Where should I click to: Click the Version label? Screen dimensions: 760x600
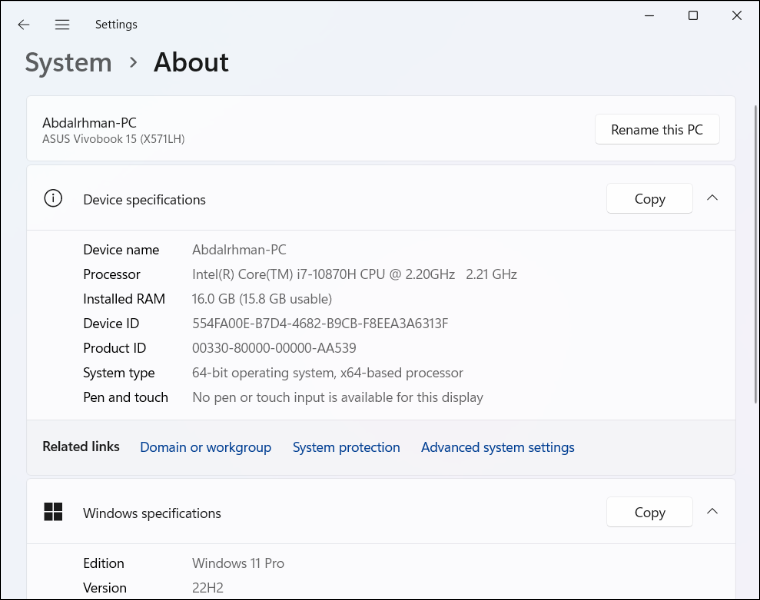[x=105, y=588]
